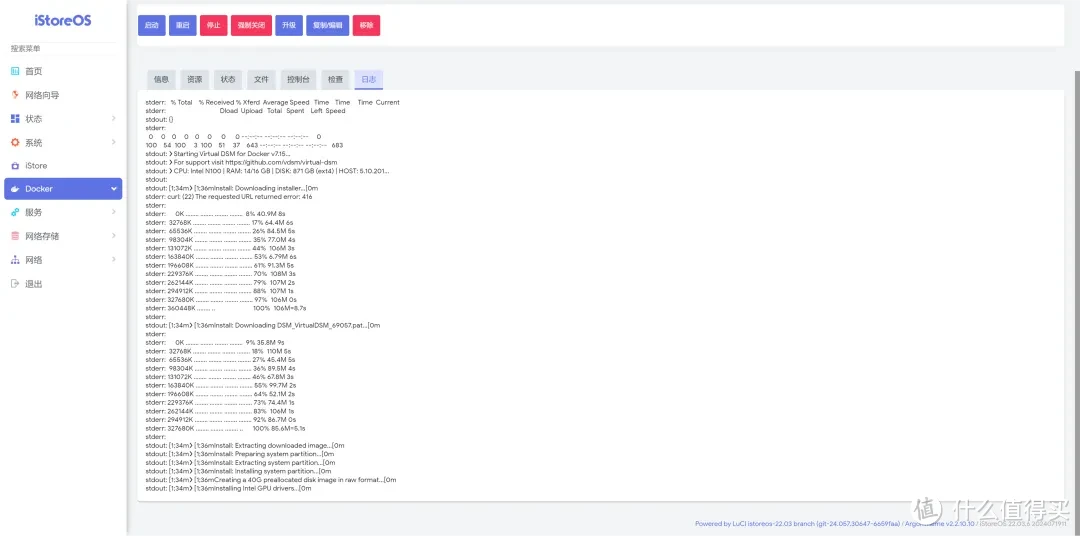The width and height of the screenshot is (1080, 536).
Task: Switch to the 控制台 console tab
Action: click(298, 79)
